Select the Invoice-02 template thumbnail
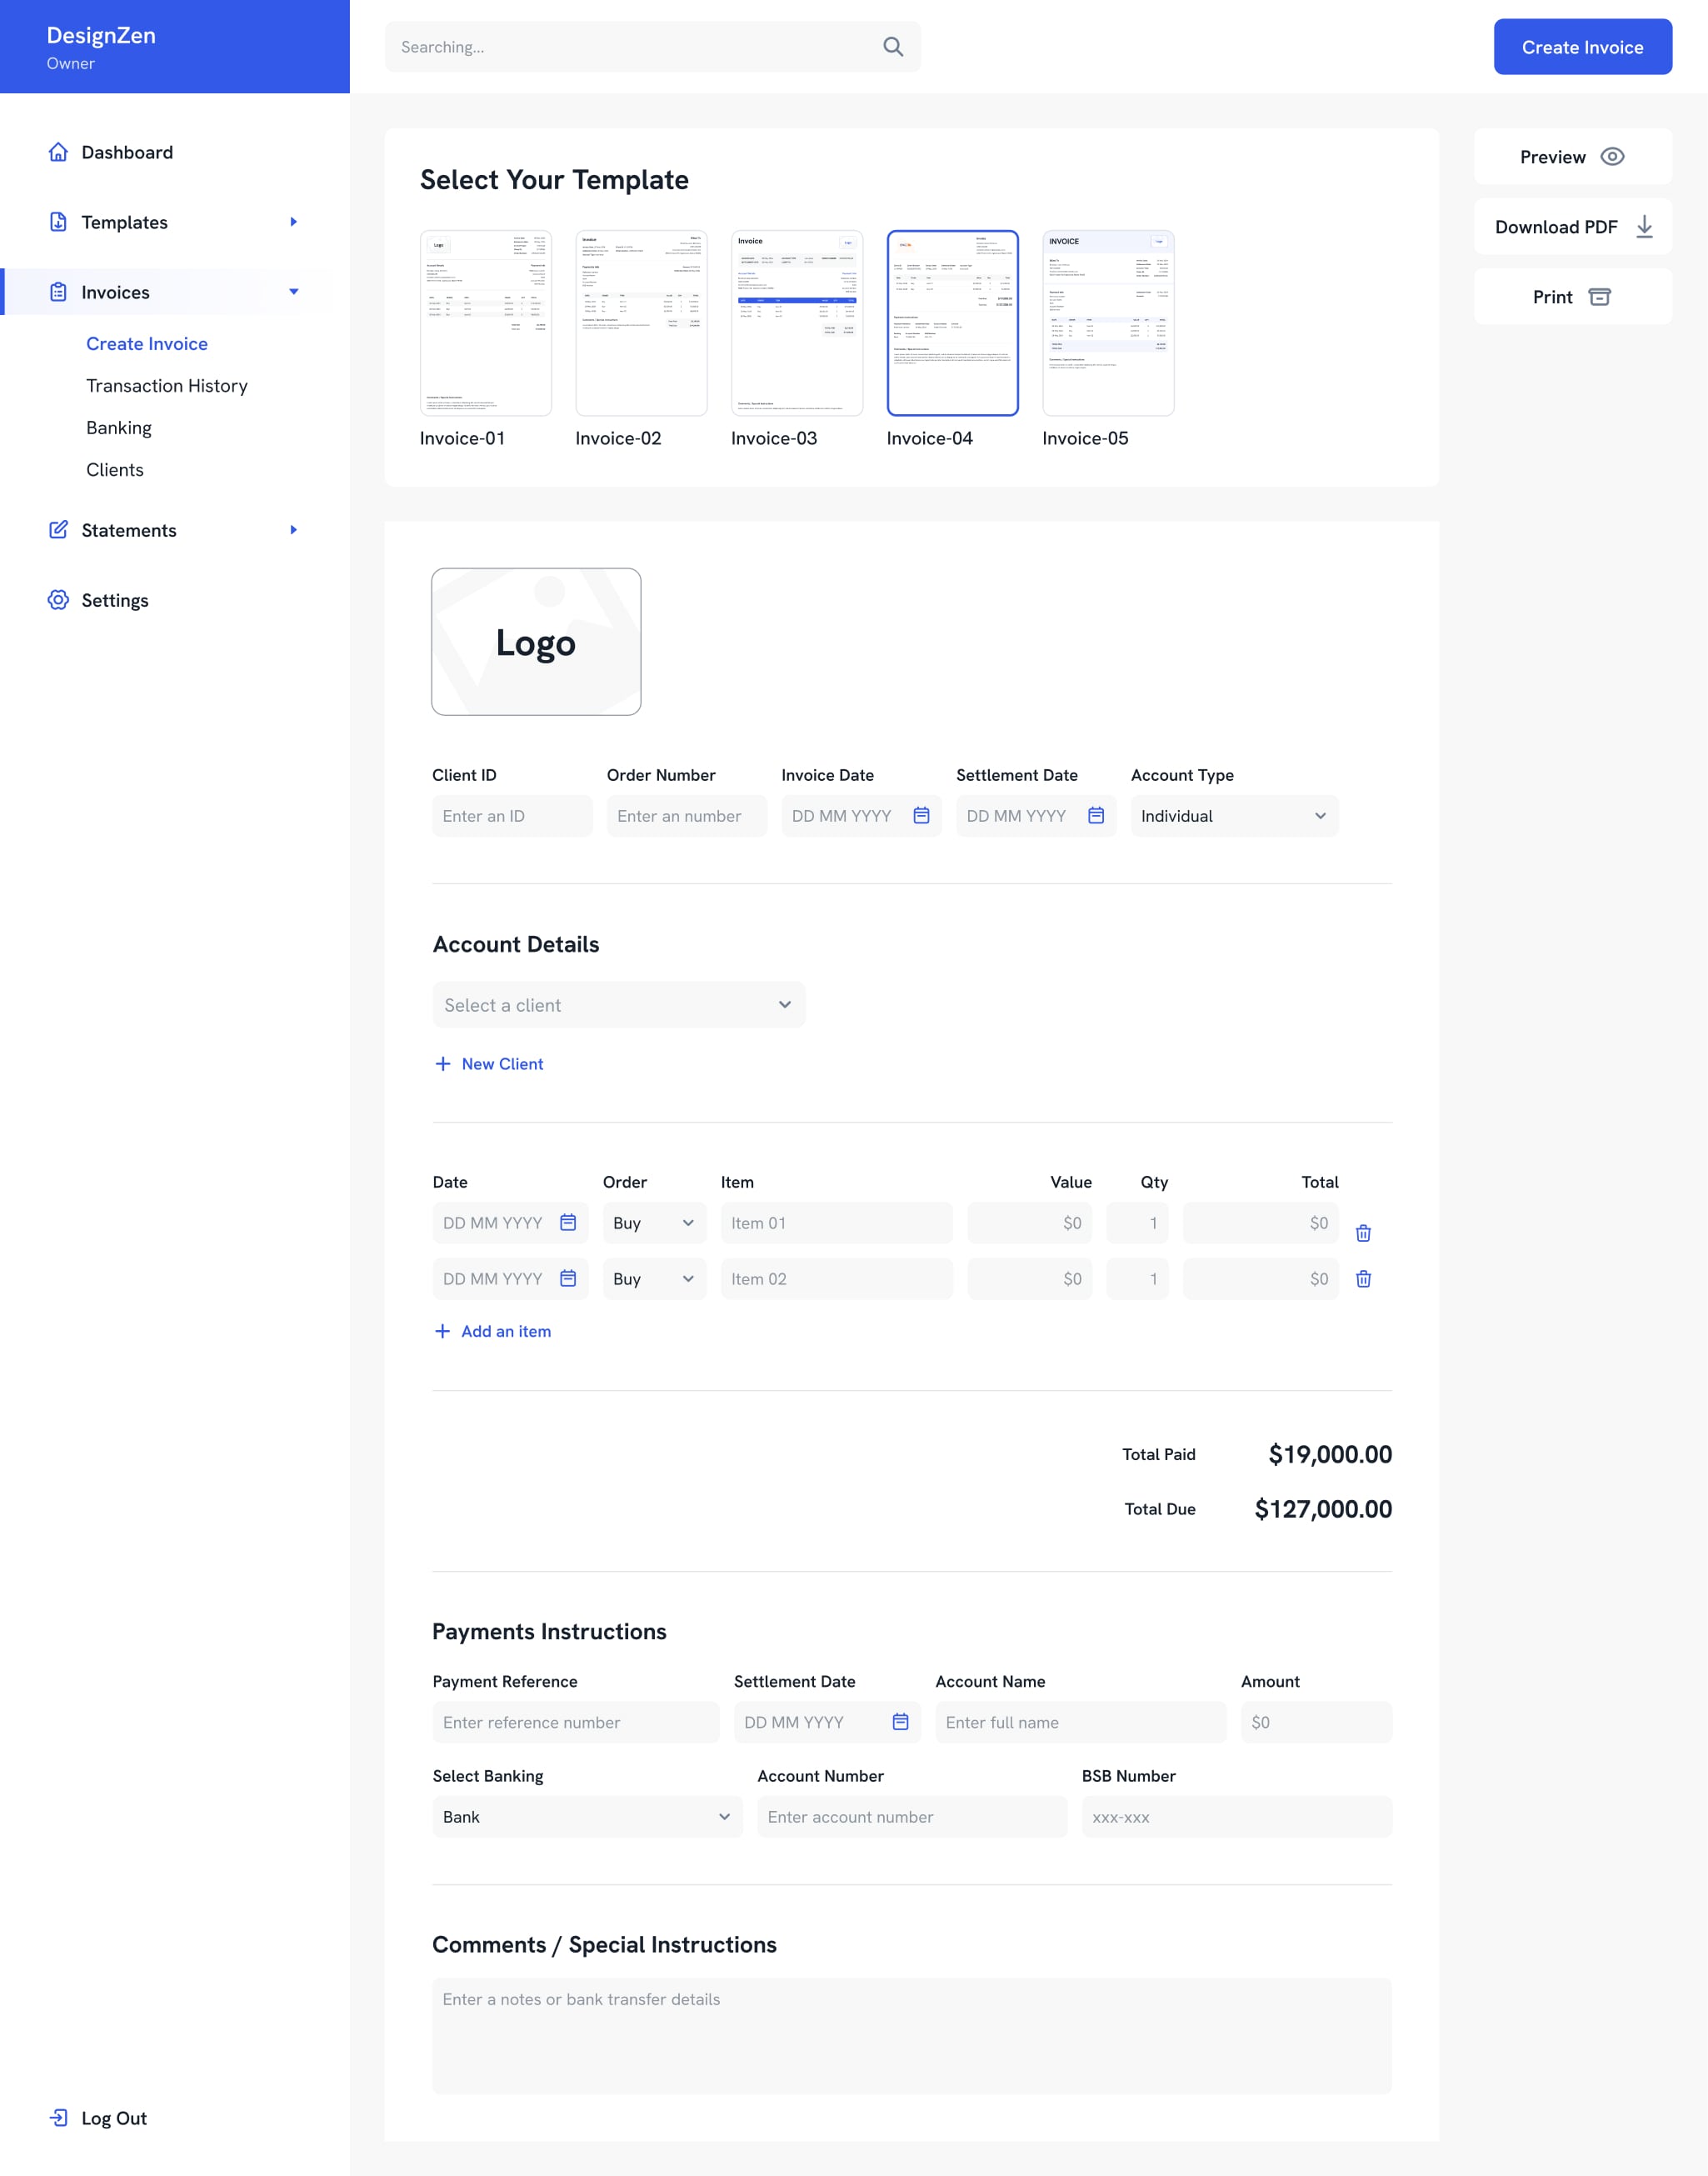 pyautogui.click(x=641, y=323)
